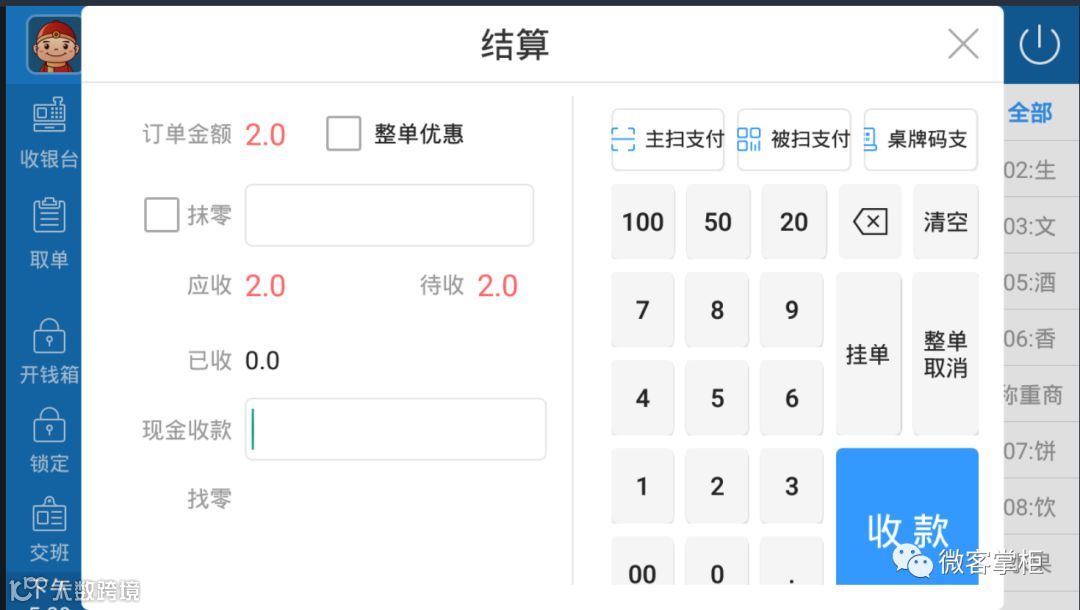Open the 开钱箱 cash drawer icon

pyautogui.click(x=49, y=335)
